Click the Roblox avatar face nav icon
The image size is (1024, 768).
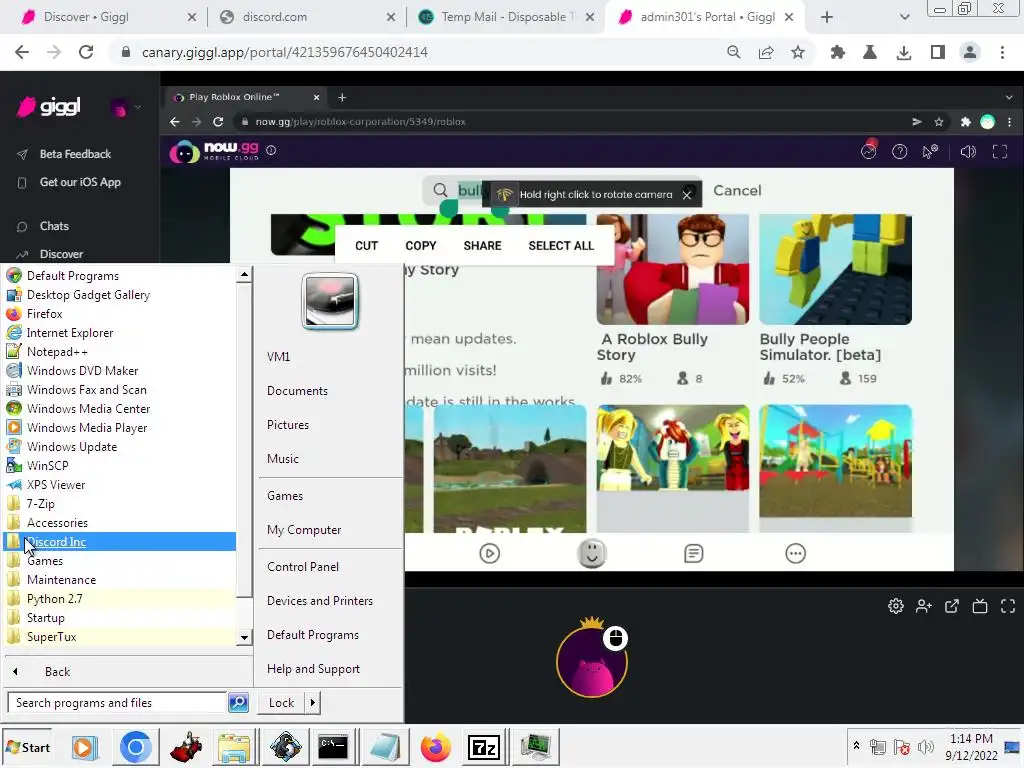(592, 554)
